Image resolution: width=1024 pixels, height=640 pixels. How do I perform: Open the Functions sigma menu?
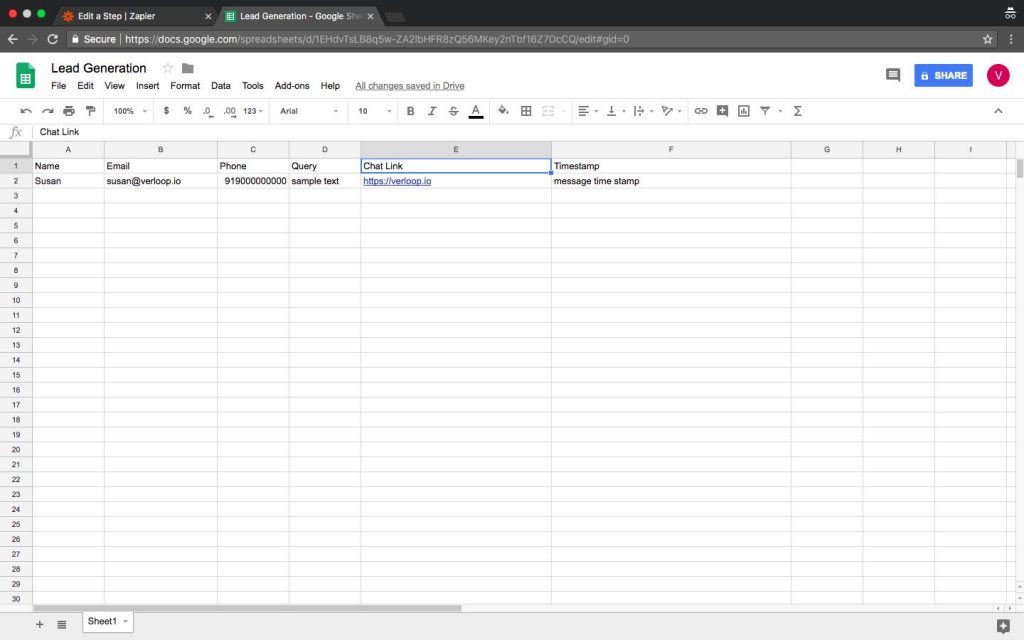point(797,111)
